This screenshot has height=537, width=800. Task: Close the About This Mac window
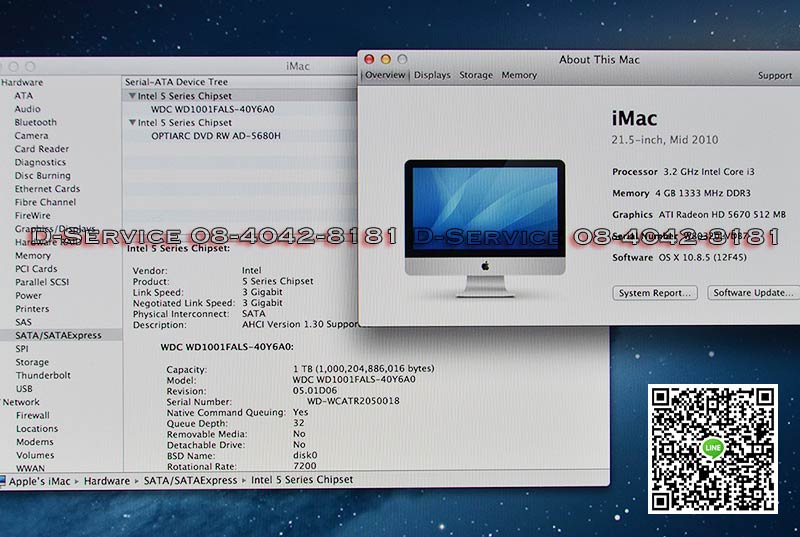369,59
